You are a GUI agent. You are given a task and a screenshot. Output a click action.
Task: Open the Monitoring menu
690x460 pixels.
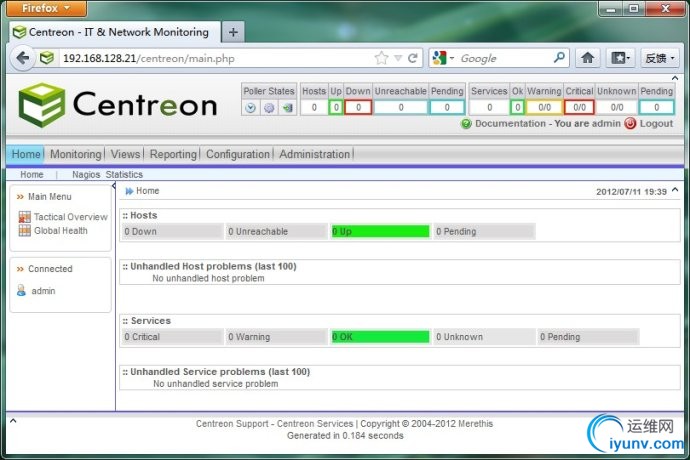coord(76,154)
